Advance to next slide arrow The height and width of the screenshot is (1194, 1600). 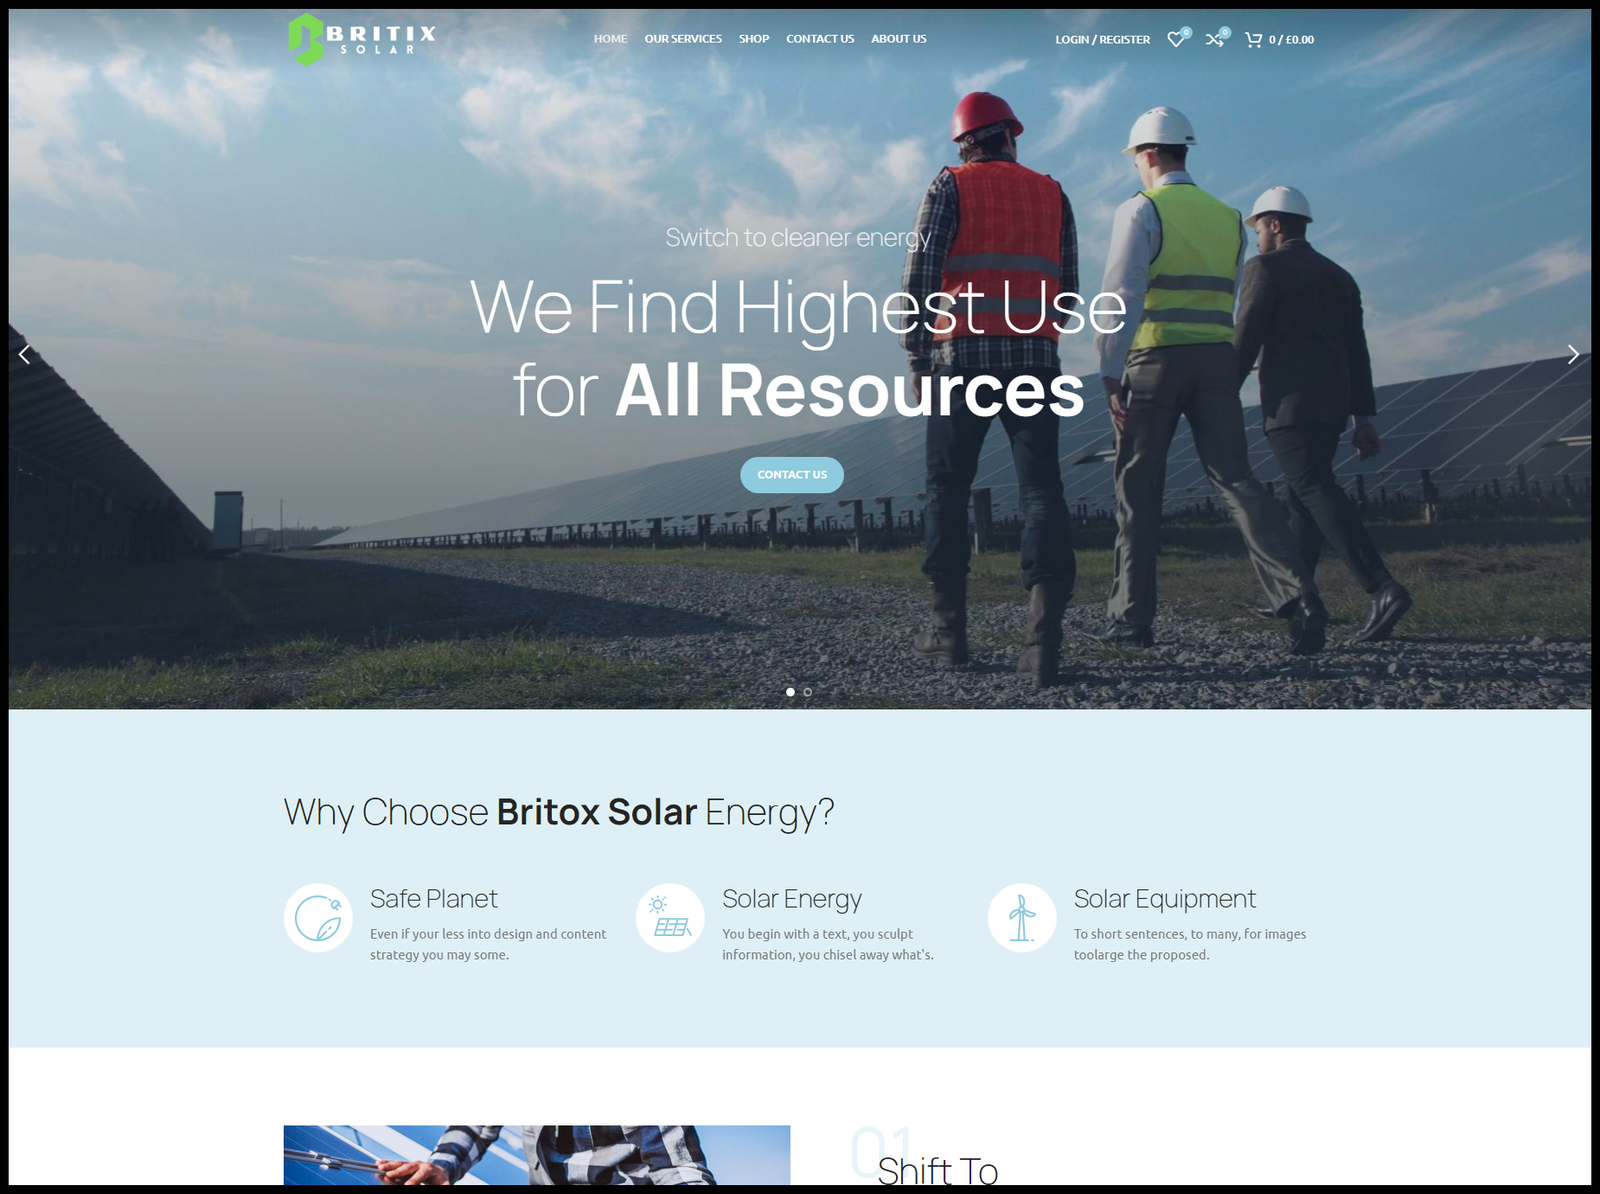pos(1573,354)
